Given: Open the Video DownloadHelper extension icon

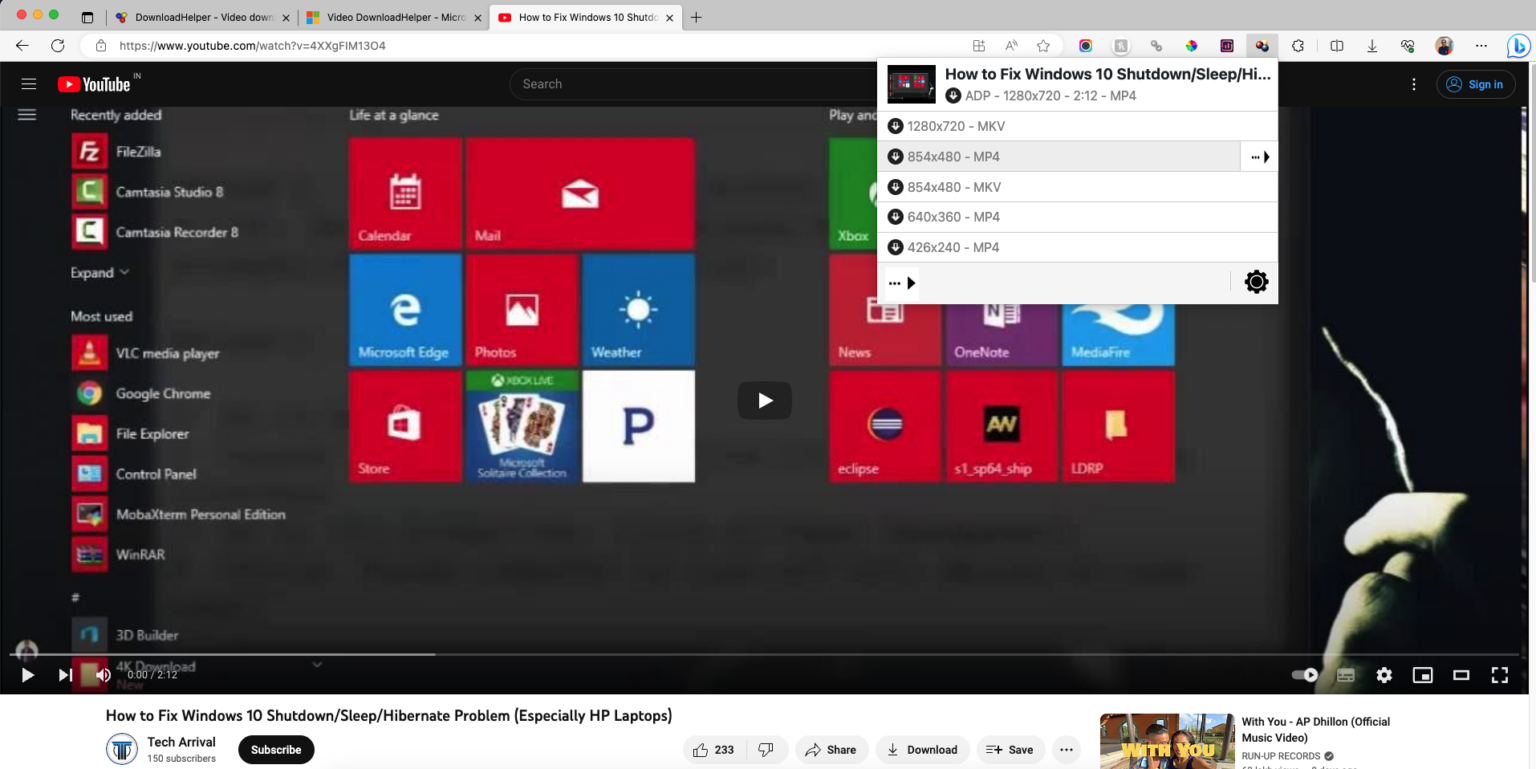Looking at the screenshot, I should pos(1262,46).
